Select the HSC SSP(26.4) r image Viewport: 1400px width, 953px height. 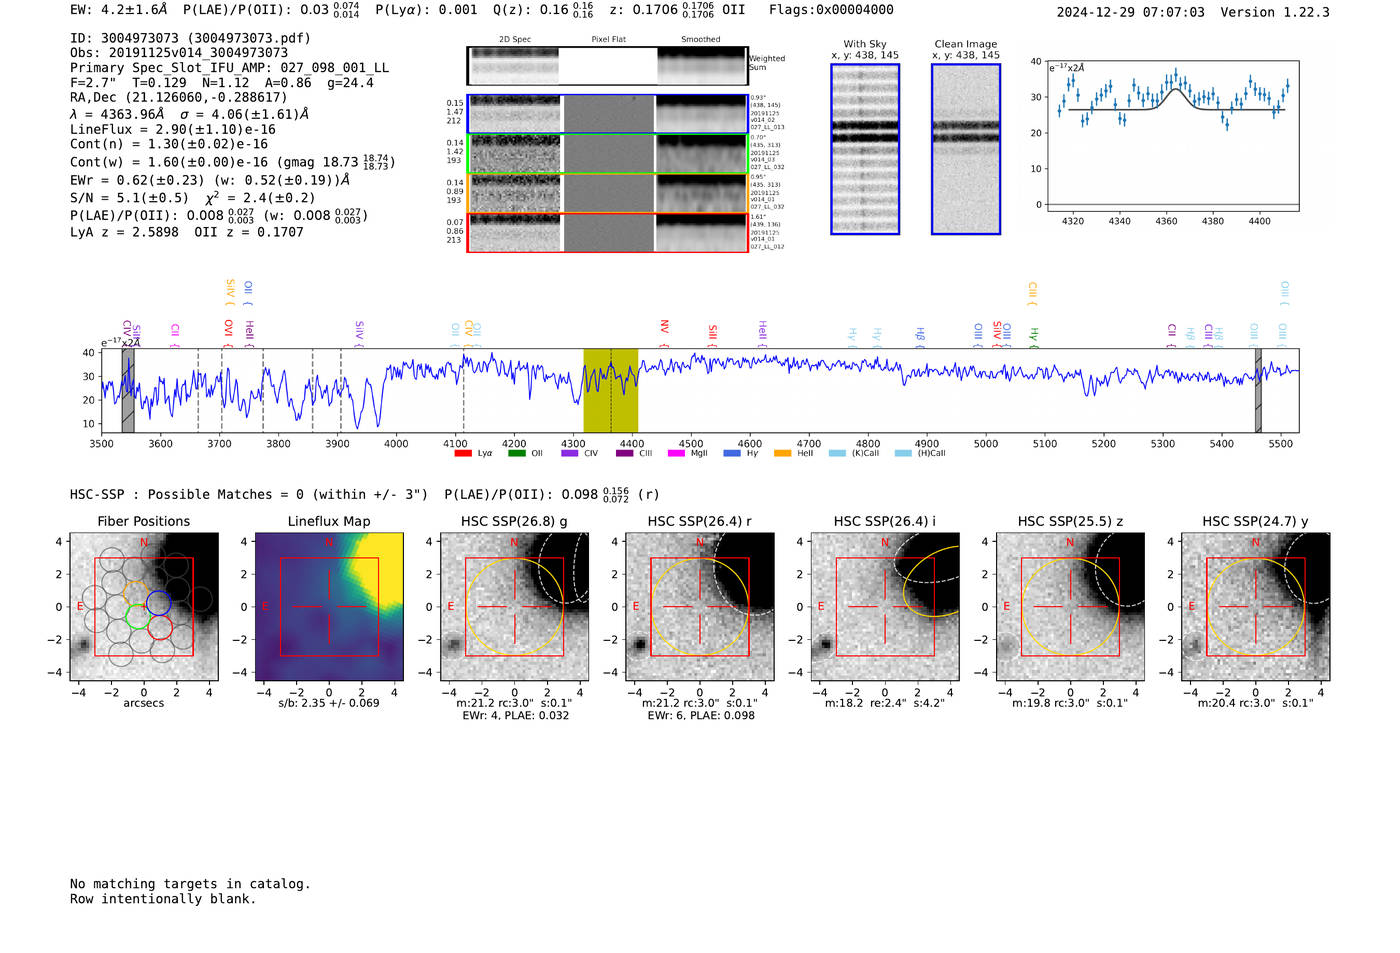coord(700,607)
